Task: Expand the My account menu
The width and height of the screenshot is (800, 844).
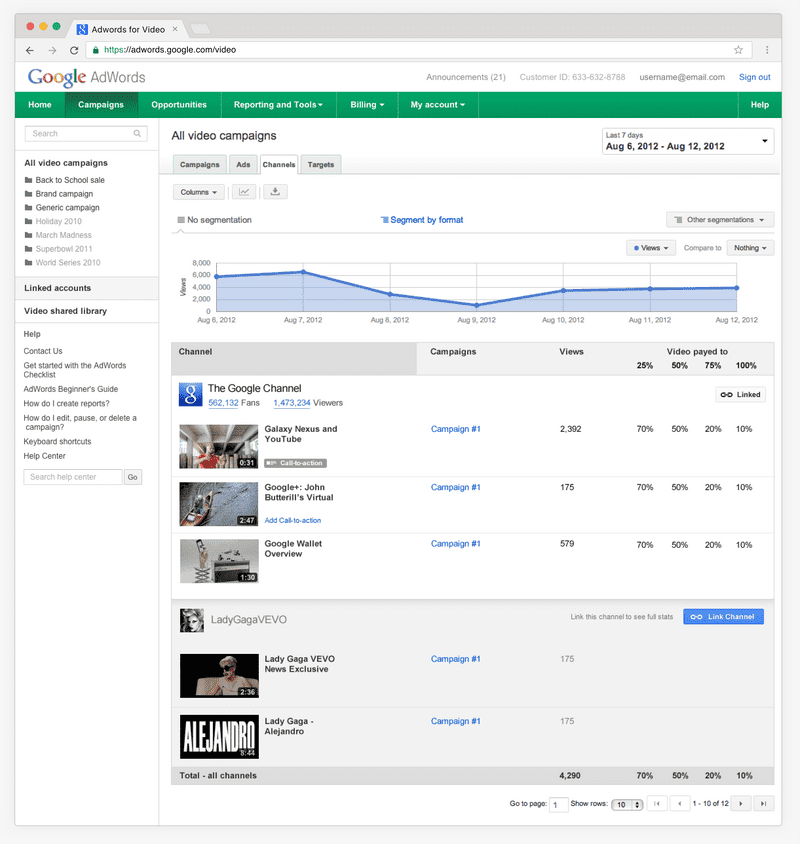Action: coord(438,105)
